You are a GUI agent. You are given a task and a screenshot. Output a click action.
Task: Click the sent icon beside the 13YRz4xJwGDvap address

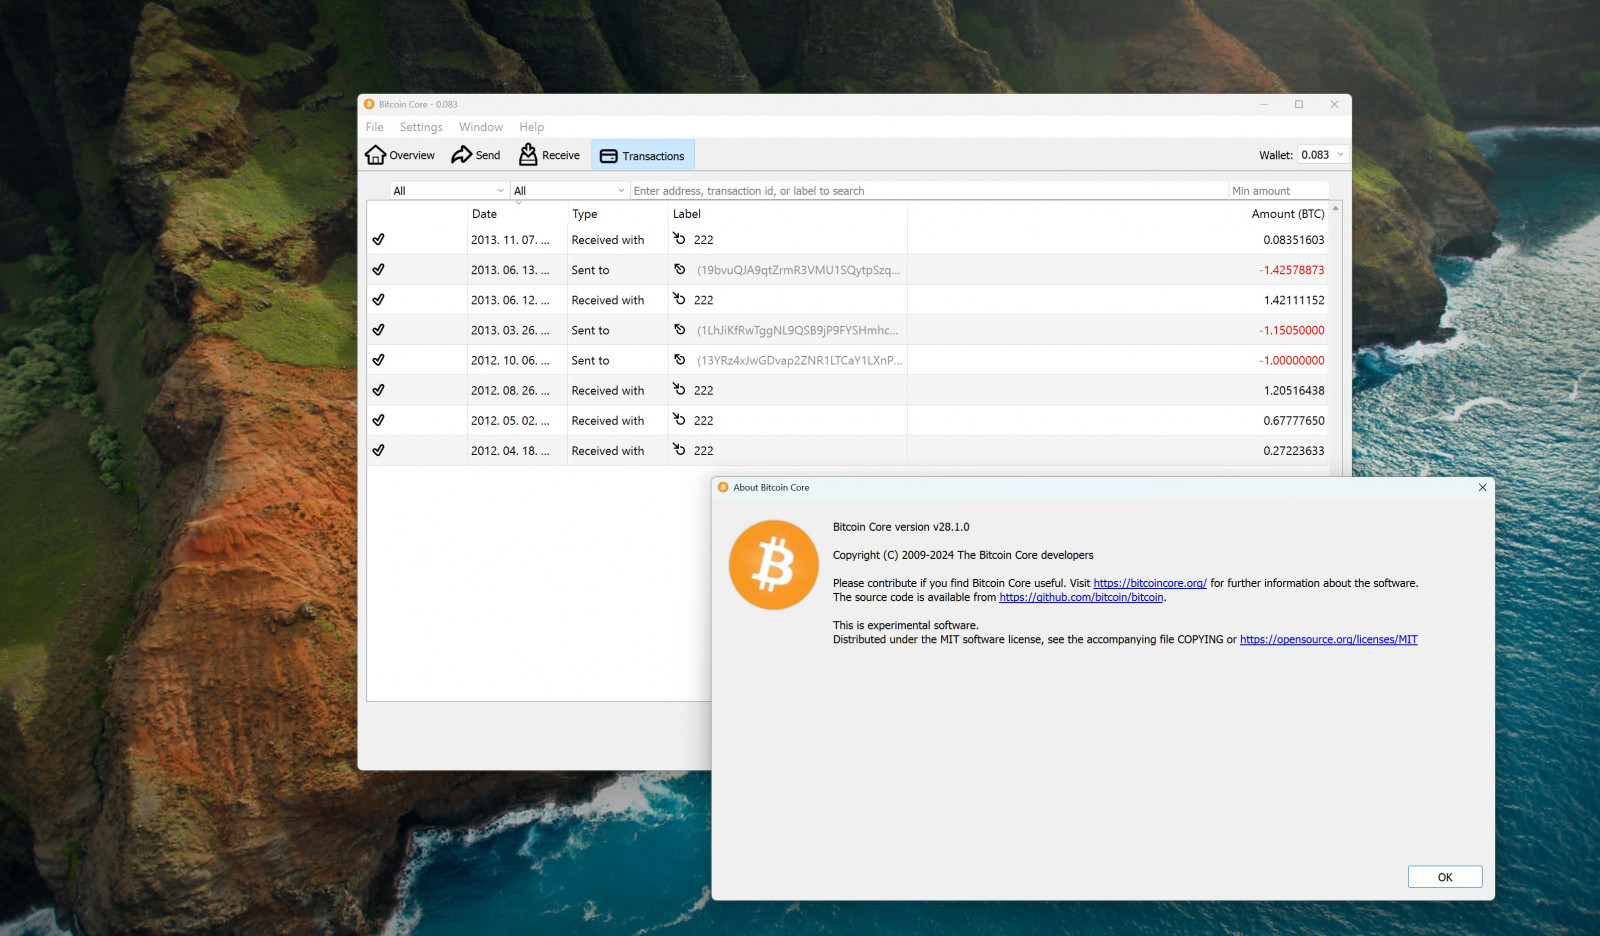point(680,360)
